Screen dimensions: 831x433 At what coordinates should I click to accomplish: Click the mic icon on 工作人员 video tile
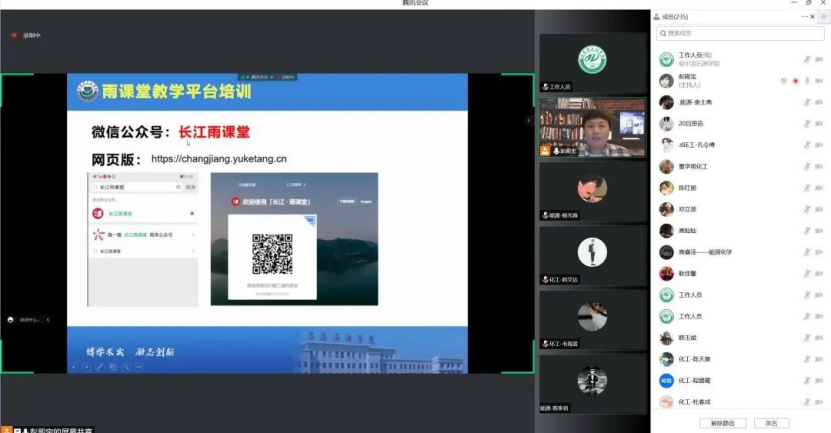coord(545,87)
